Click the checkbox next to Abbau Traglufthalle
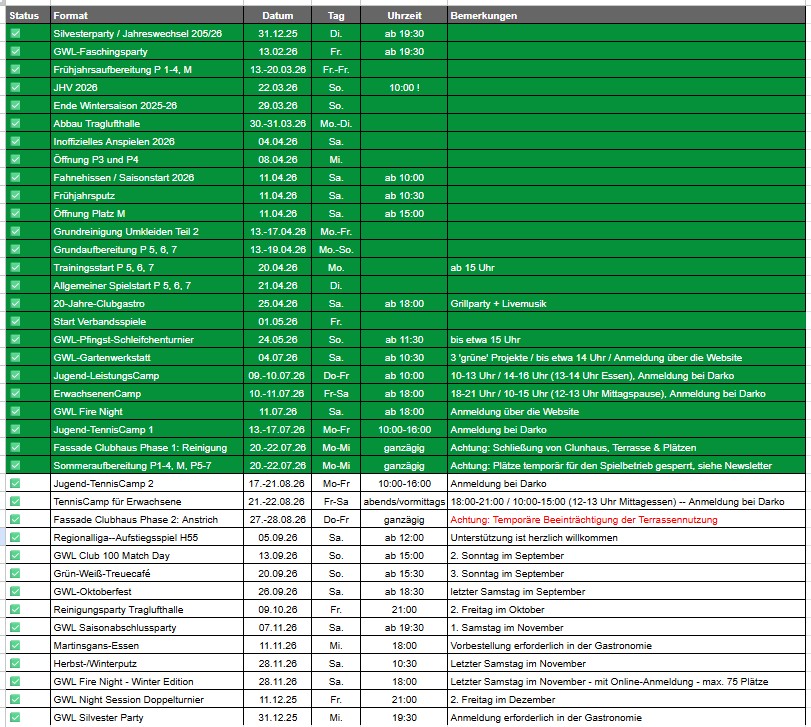 coord(16,124)
